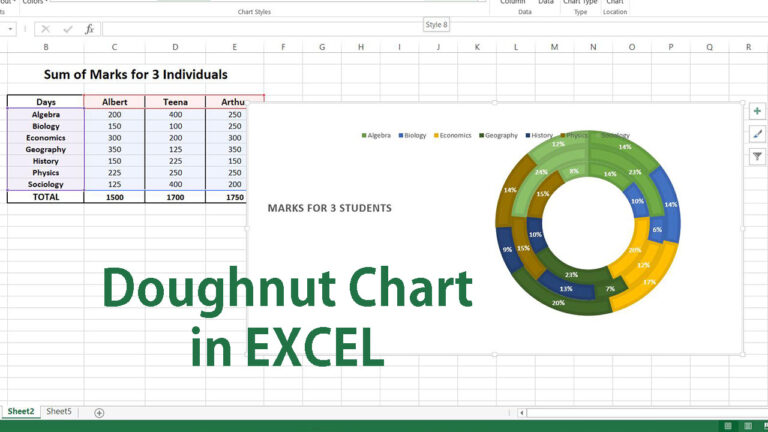This screenshot has width=768, height=432.
Task: Select the History row label cell
Action: coord(46,161)
